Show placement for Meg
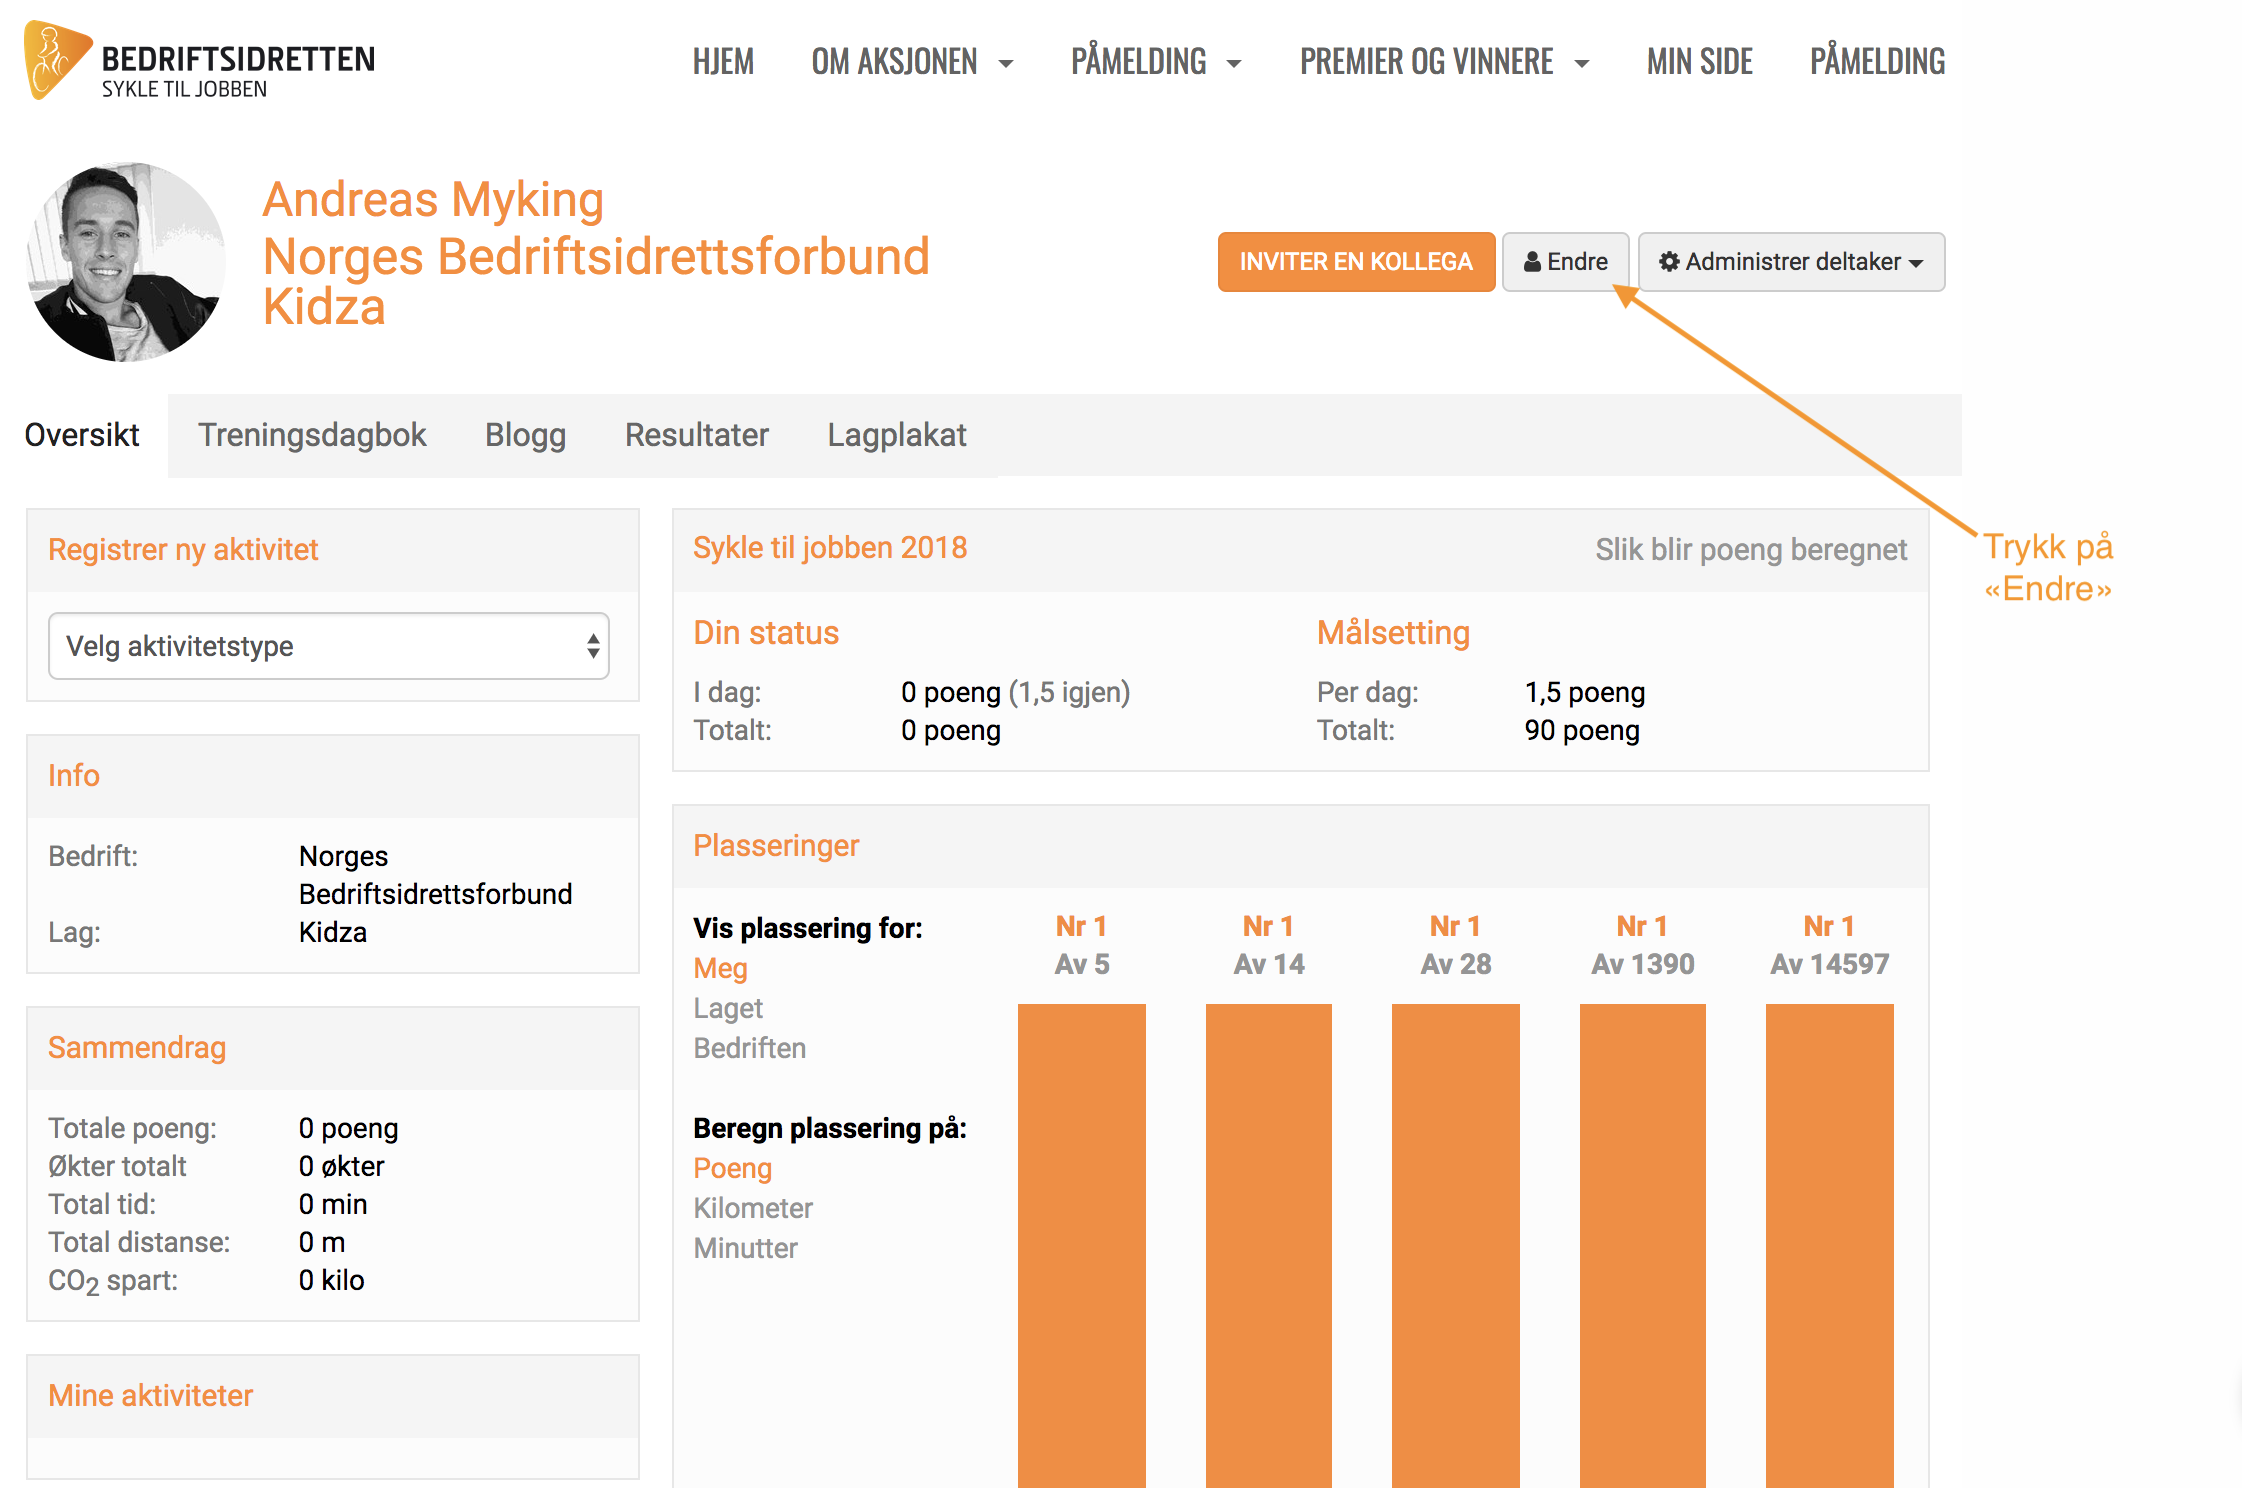The image size is (2242, 1488). [721, 968]
